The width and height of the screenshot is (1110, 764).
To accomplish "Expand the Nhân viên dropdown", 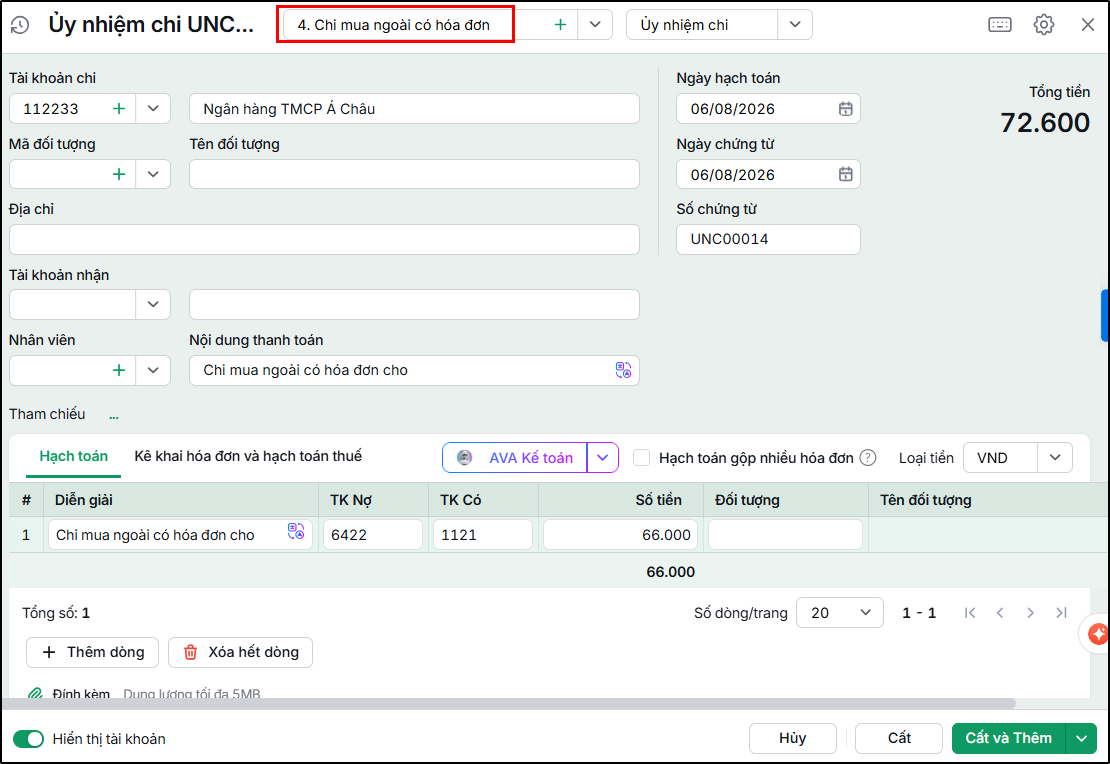I will pyautogui.click(x=153, y=370).
